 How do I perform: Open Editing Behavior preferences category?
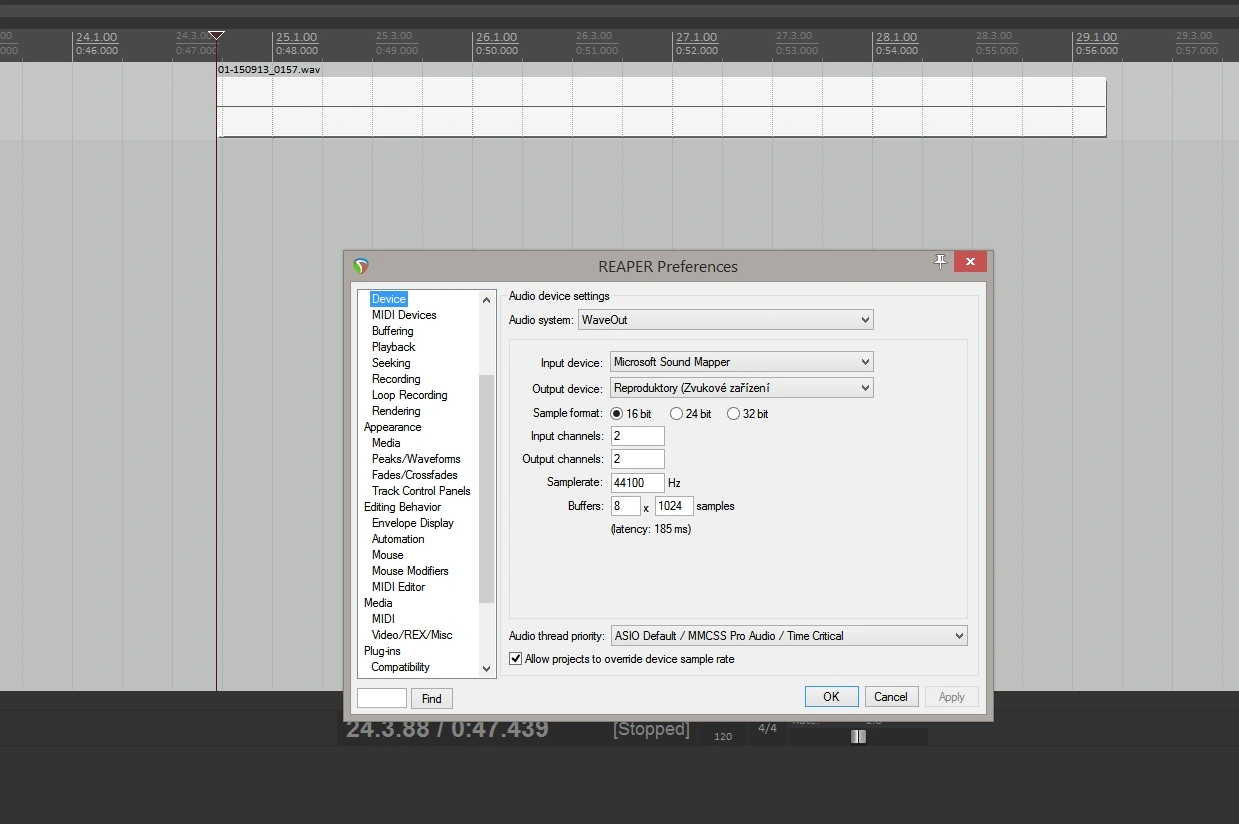tap(402, 507)
